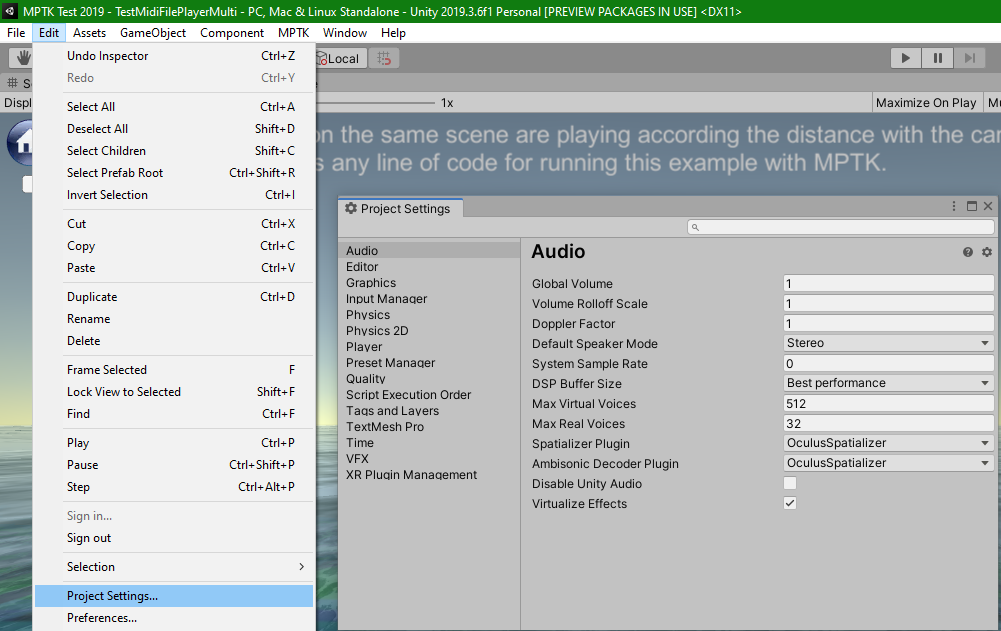Image resolution: width=1001 pixels, height=631 pixels.
Task: Toggle Maximize On Play
Action: (926, 103)
